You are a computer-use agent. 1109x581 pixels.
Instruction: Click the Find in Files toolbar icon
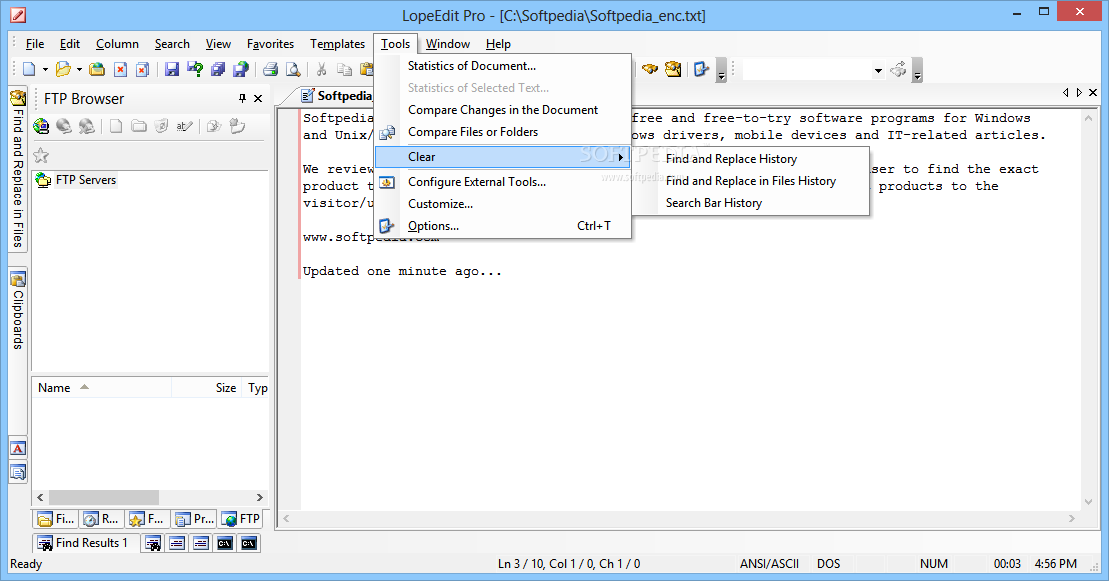[x=673, y=69]
